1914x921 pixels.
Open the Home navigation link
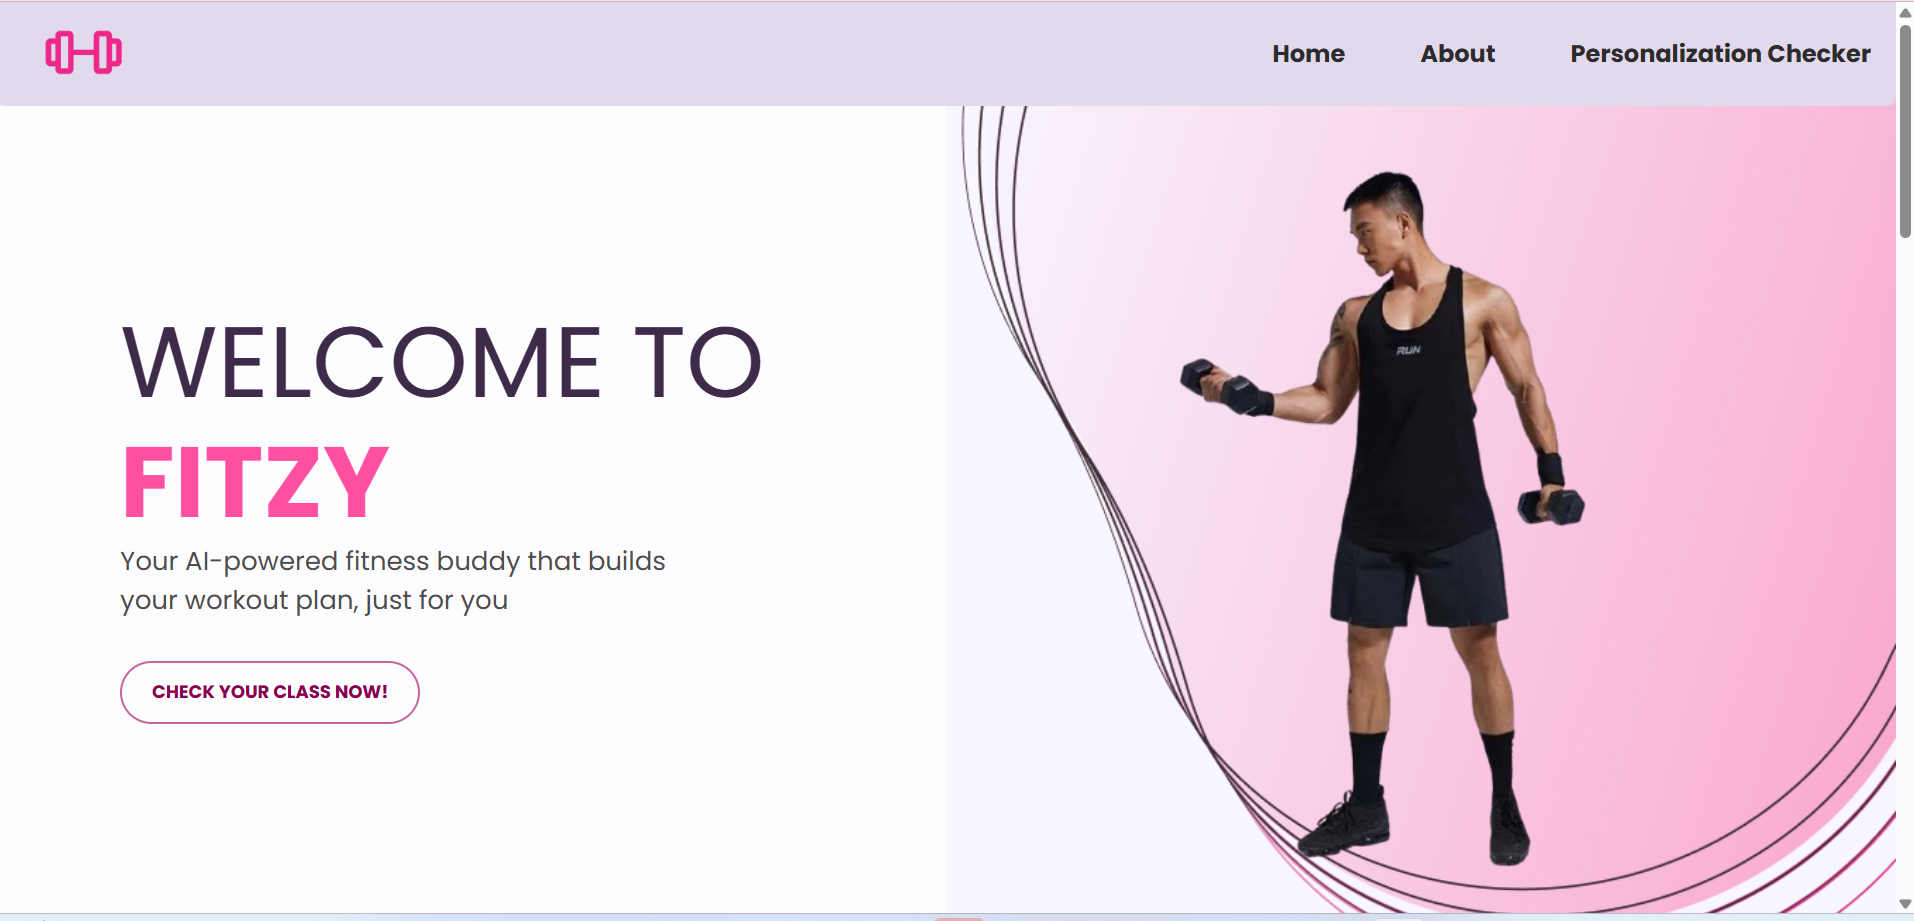(x=1308, y=54)
